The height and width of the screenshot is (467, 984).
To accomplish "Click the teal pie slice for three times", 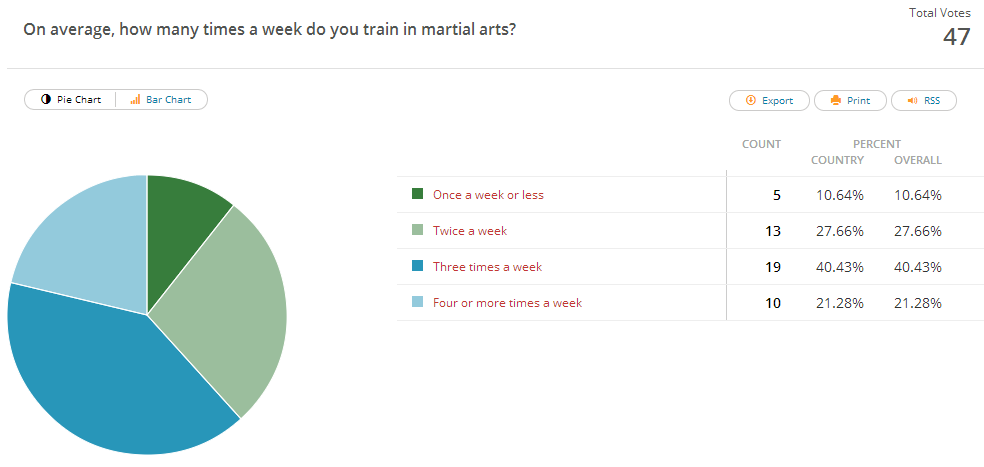I will [110, 385].
